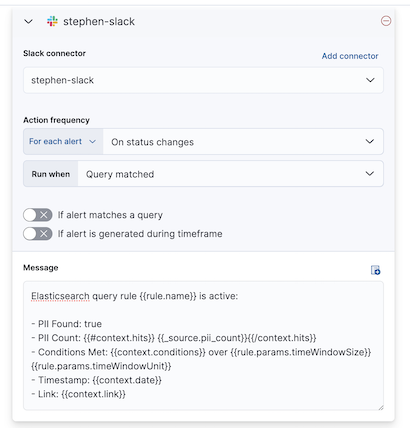Collapse the stephen-slack action panel chevron
The height and width of the screenshot is (428, 410).
[x=29, y=22]
